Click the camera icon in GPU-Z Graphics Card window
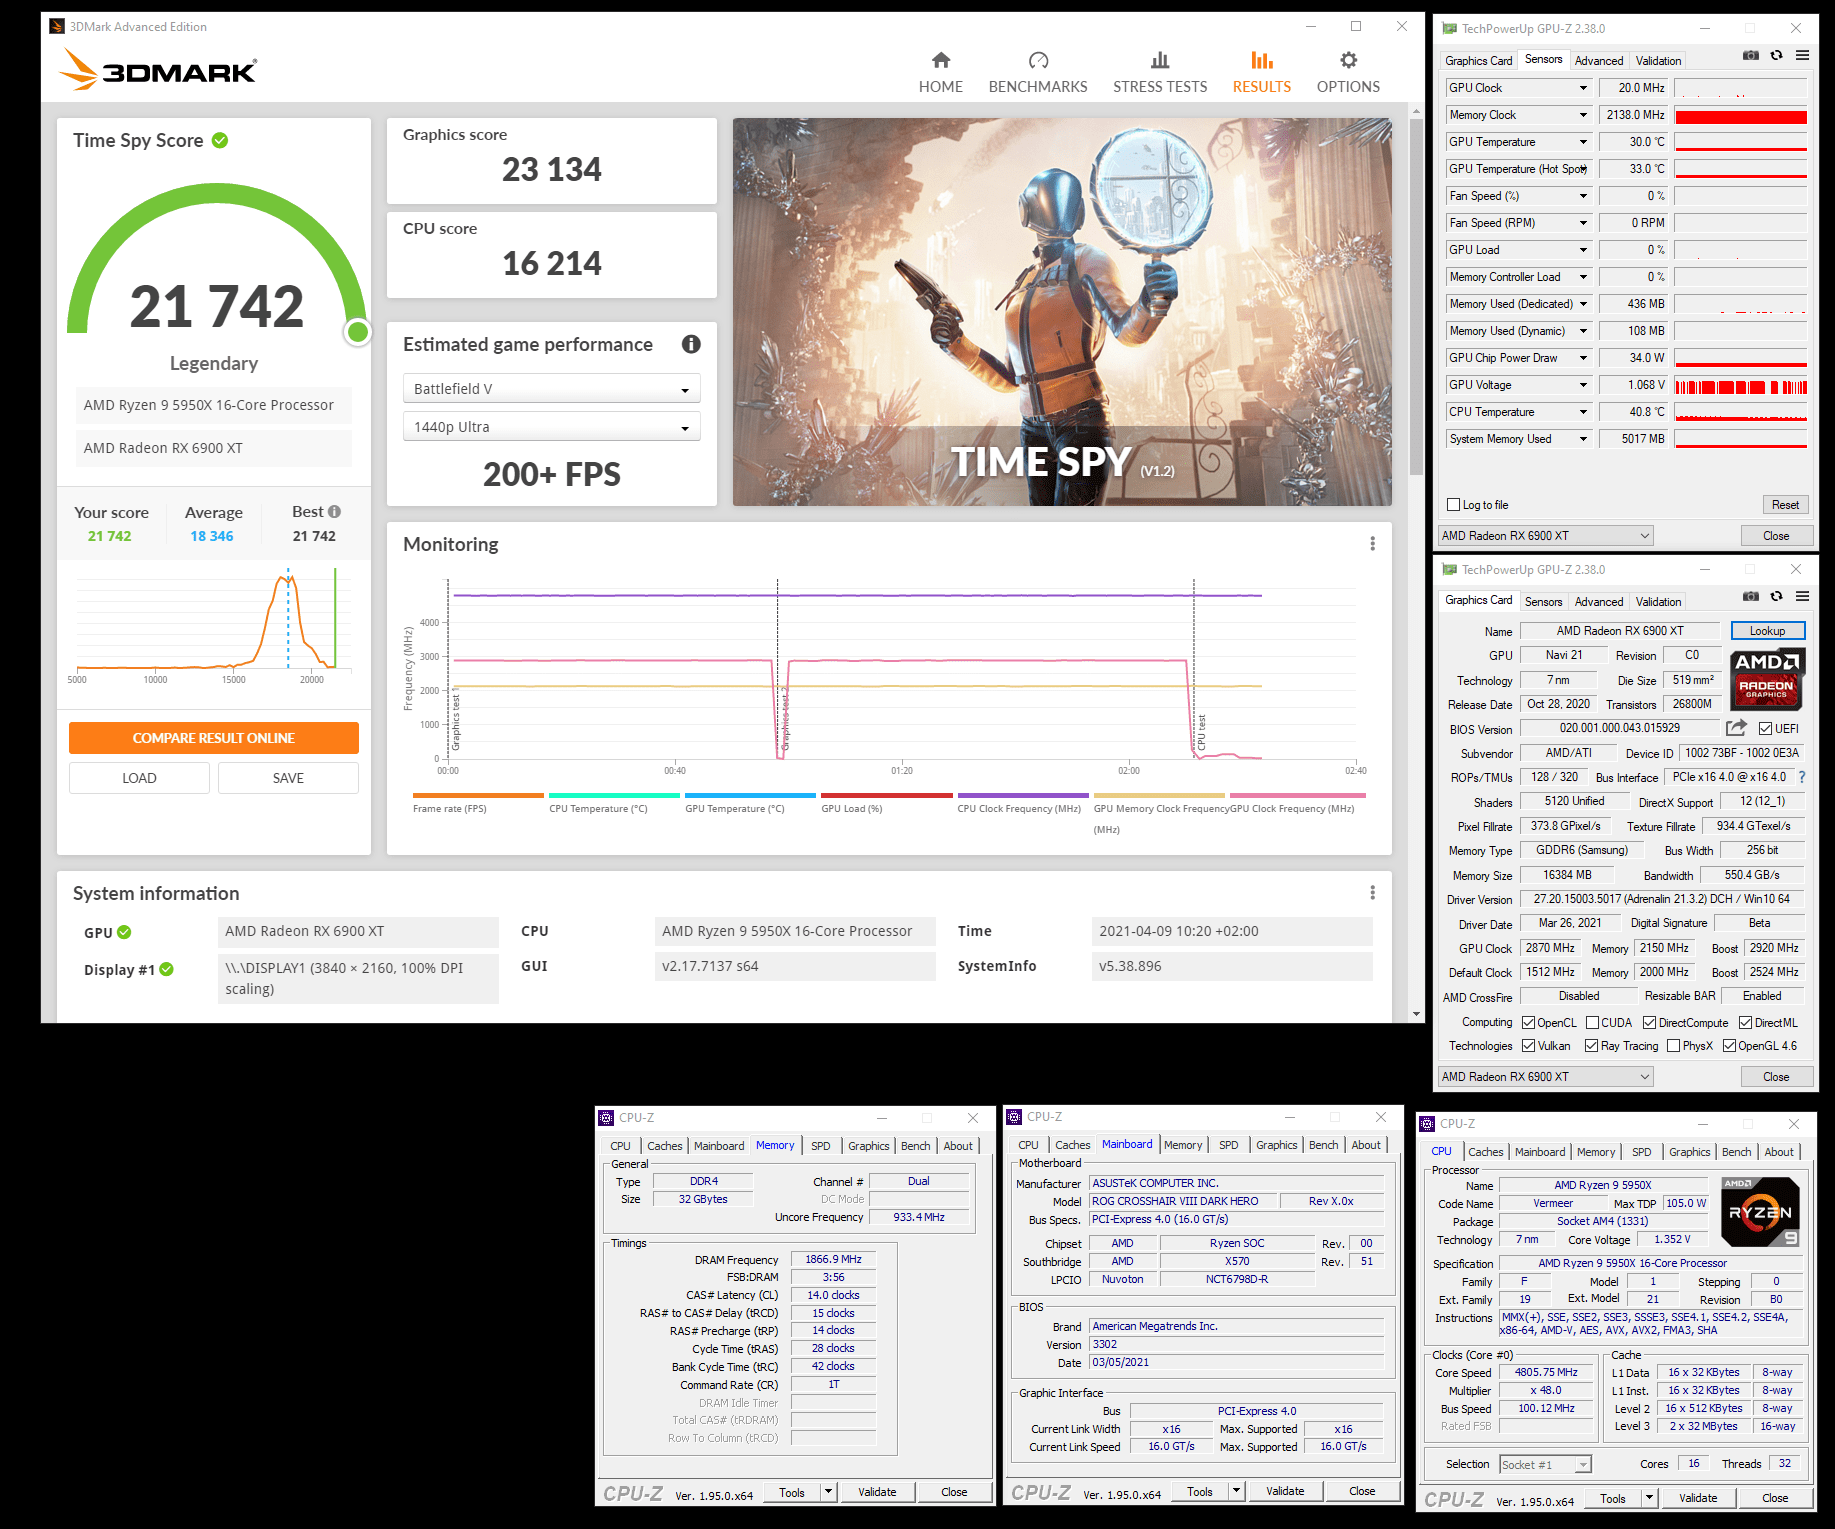This screenshot has height=1529, width=1835. pyautogui.click(x=1751, y=597)
